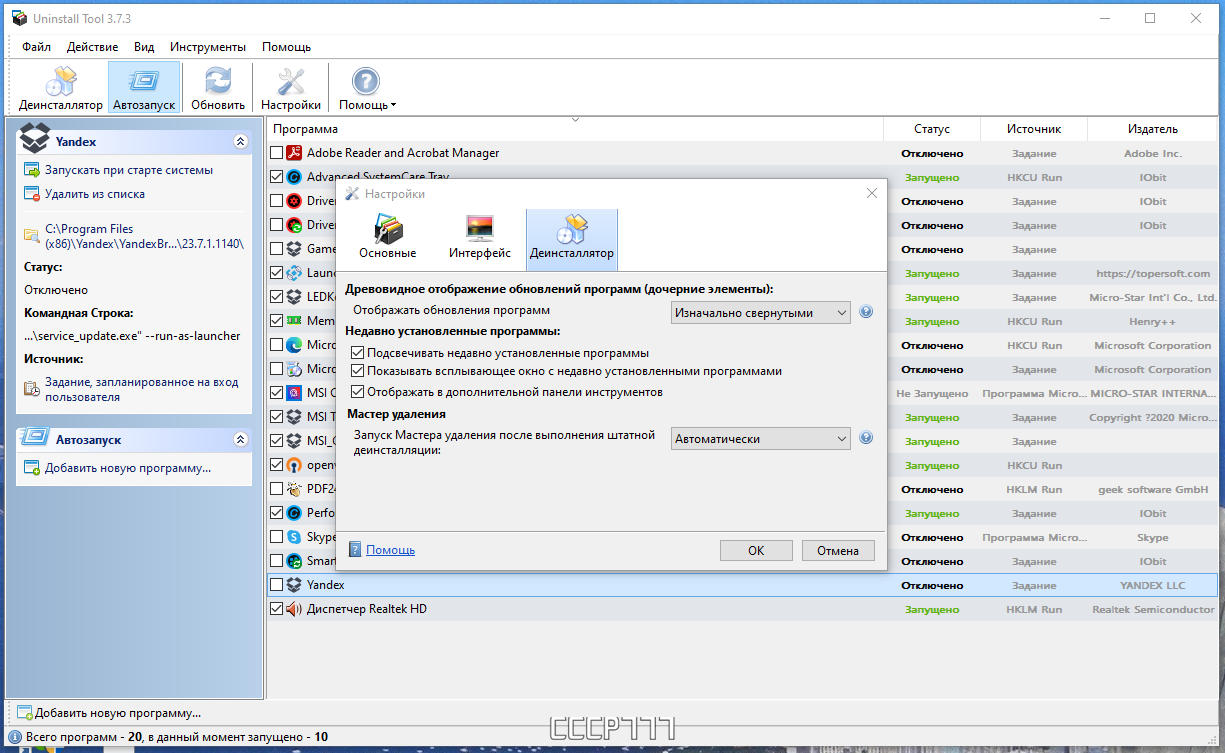Select the Автозапуск toolbar icon
The image size is (1225, 753).
(x=144, y=88)
